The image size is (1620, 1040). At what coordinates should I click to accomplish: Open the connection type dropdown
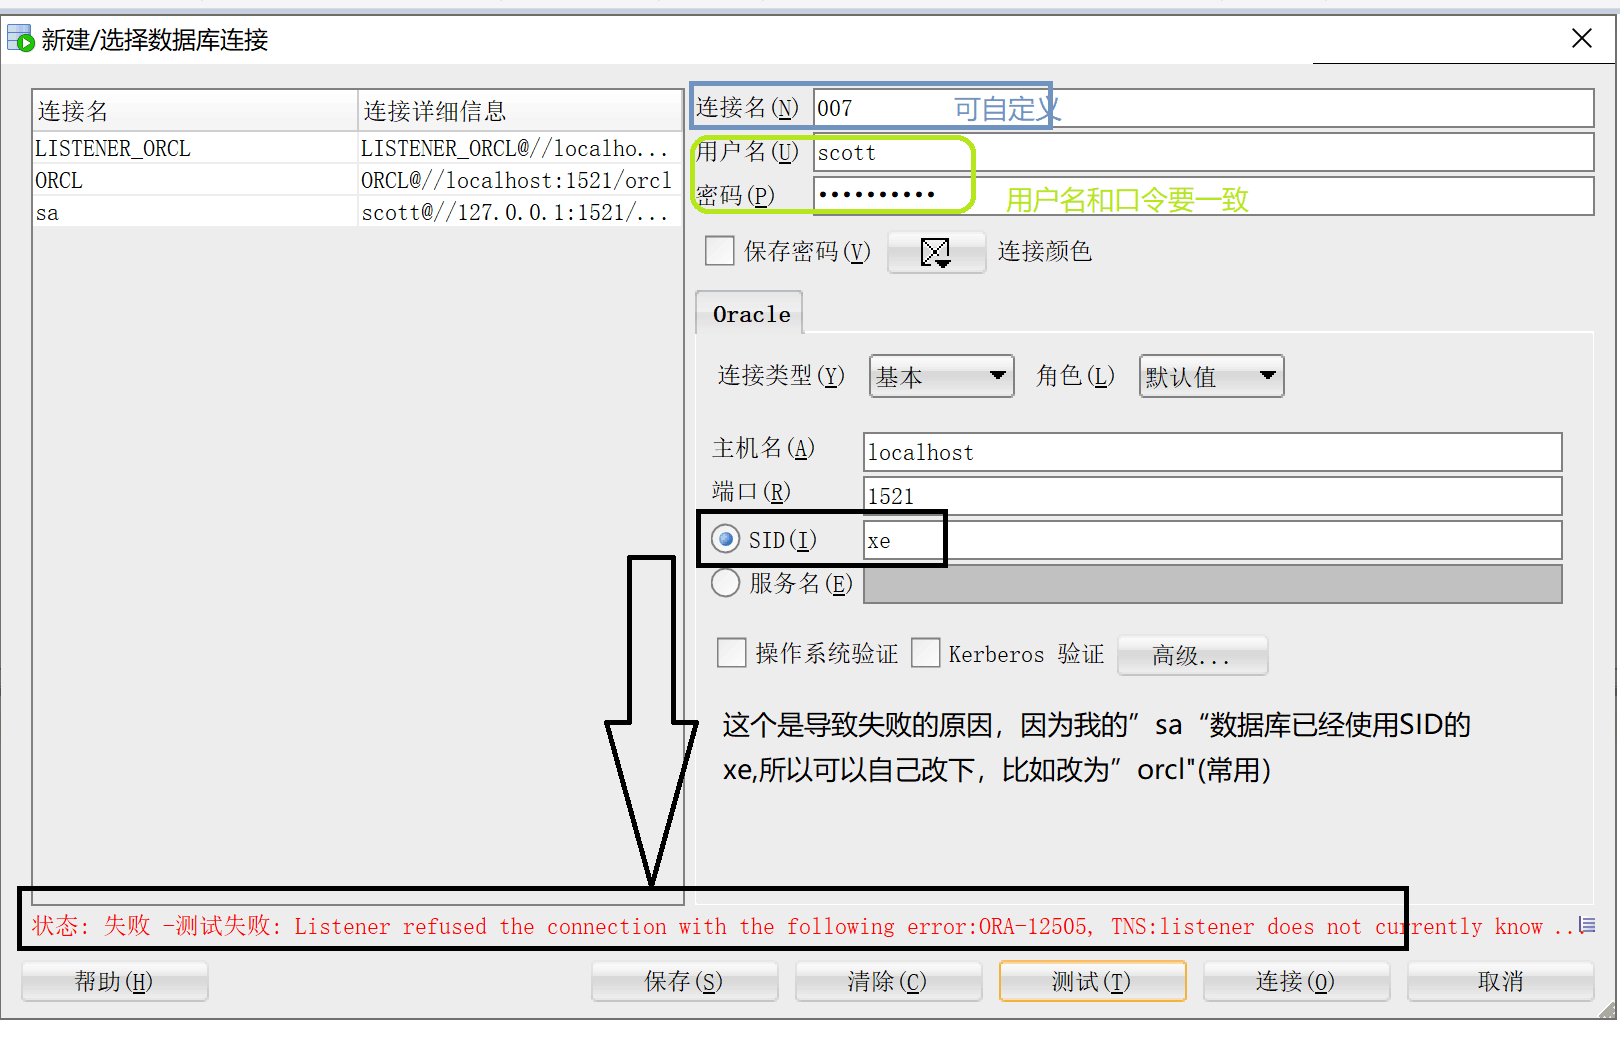pyautogui.click(x=941, y=376)
